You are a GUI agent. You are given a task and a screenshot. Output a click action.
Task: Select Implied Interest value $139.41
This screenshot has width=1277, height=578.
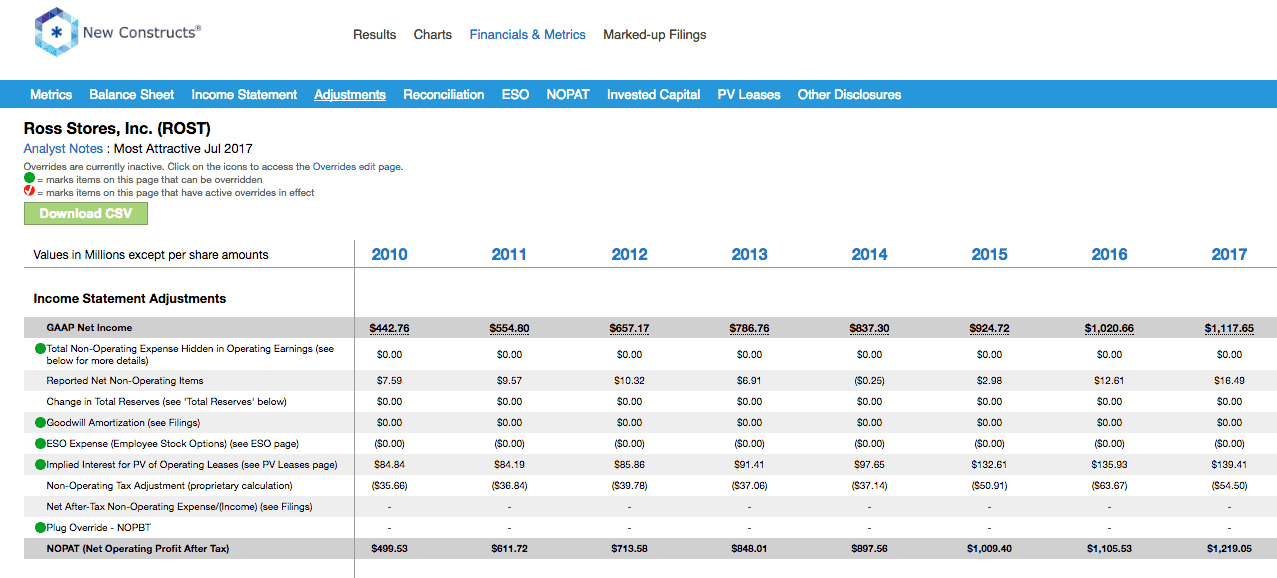[x=1229, y=465]
